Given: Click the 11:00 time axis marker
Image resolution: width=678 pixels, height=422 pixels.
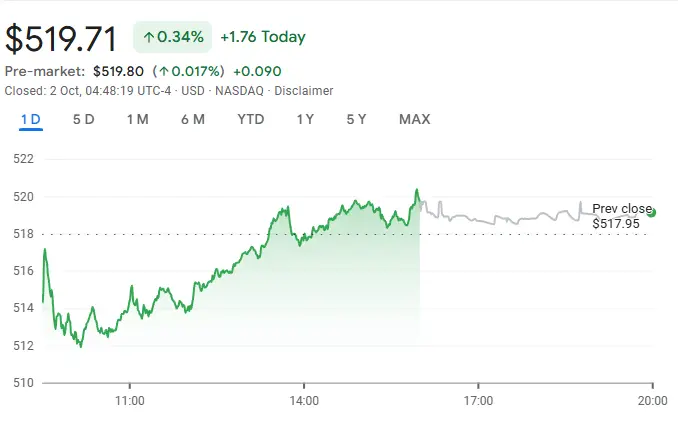Looking at the screenshot, I should 130,400.
